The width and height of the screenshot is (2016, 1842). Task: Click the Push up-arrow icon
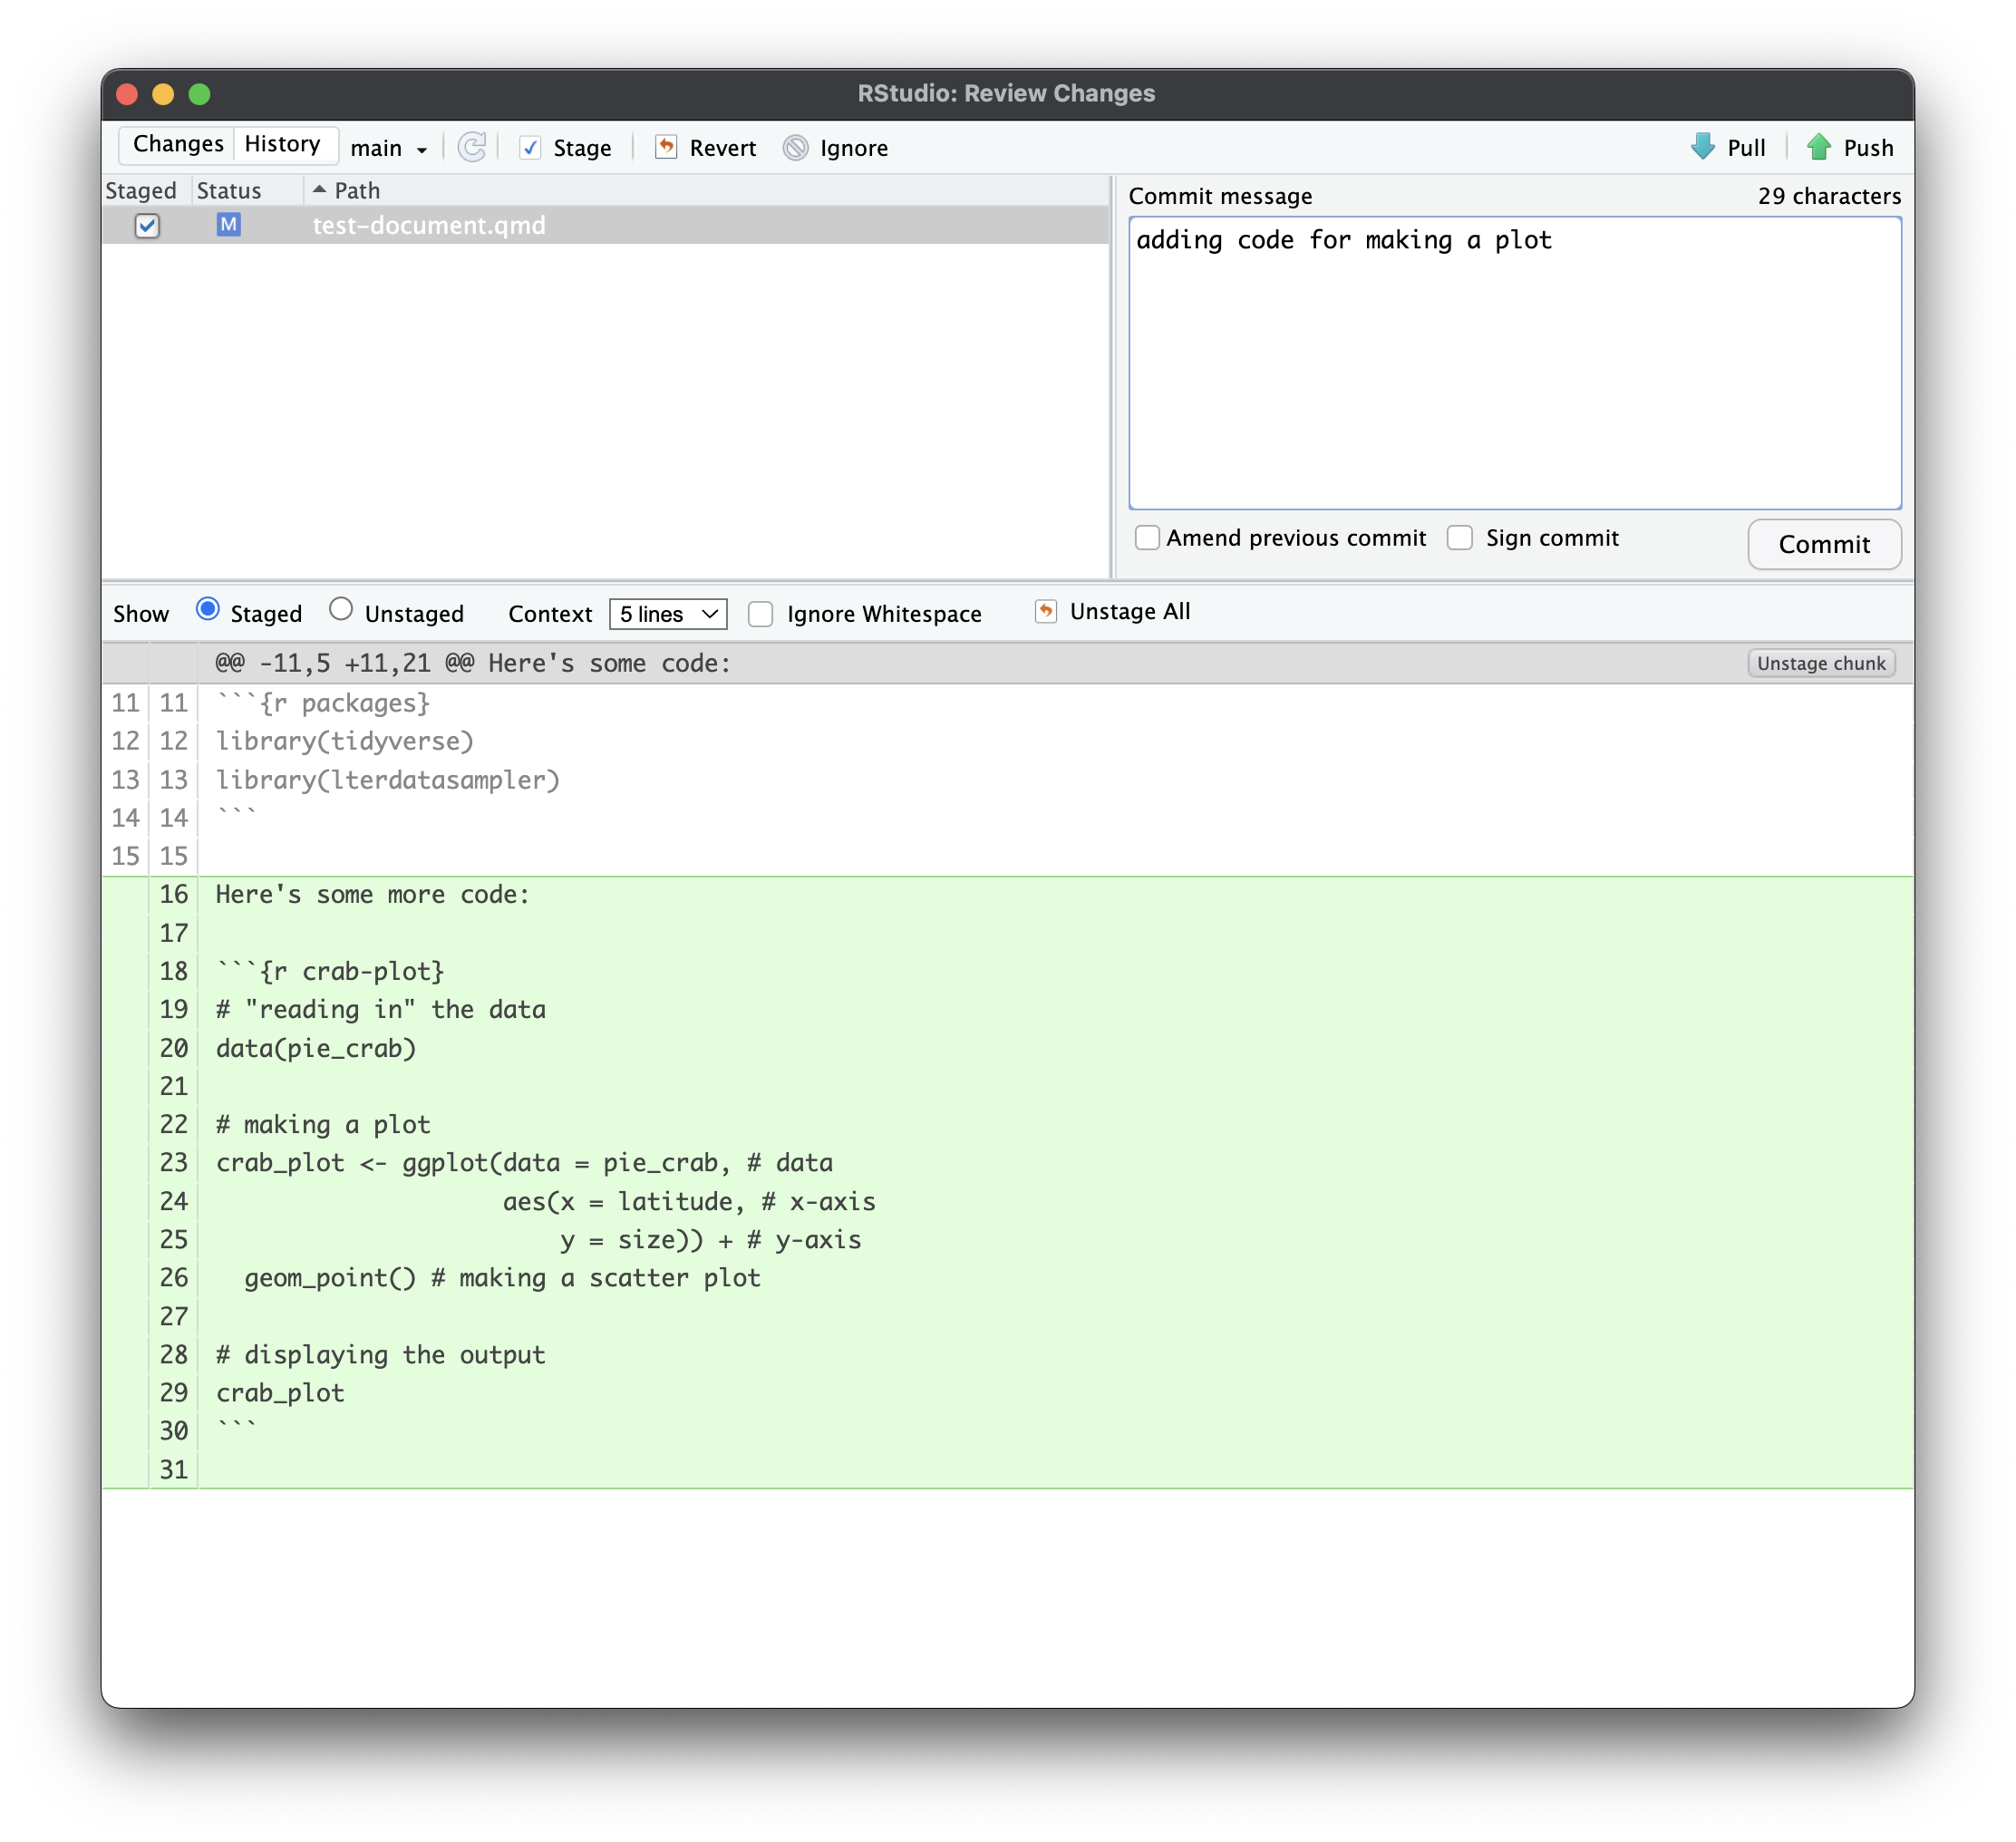tap(1819, 148)
